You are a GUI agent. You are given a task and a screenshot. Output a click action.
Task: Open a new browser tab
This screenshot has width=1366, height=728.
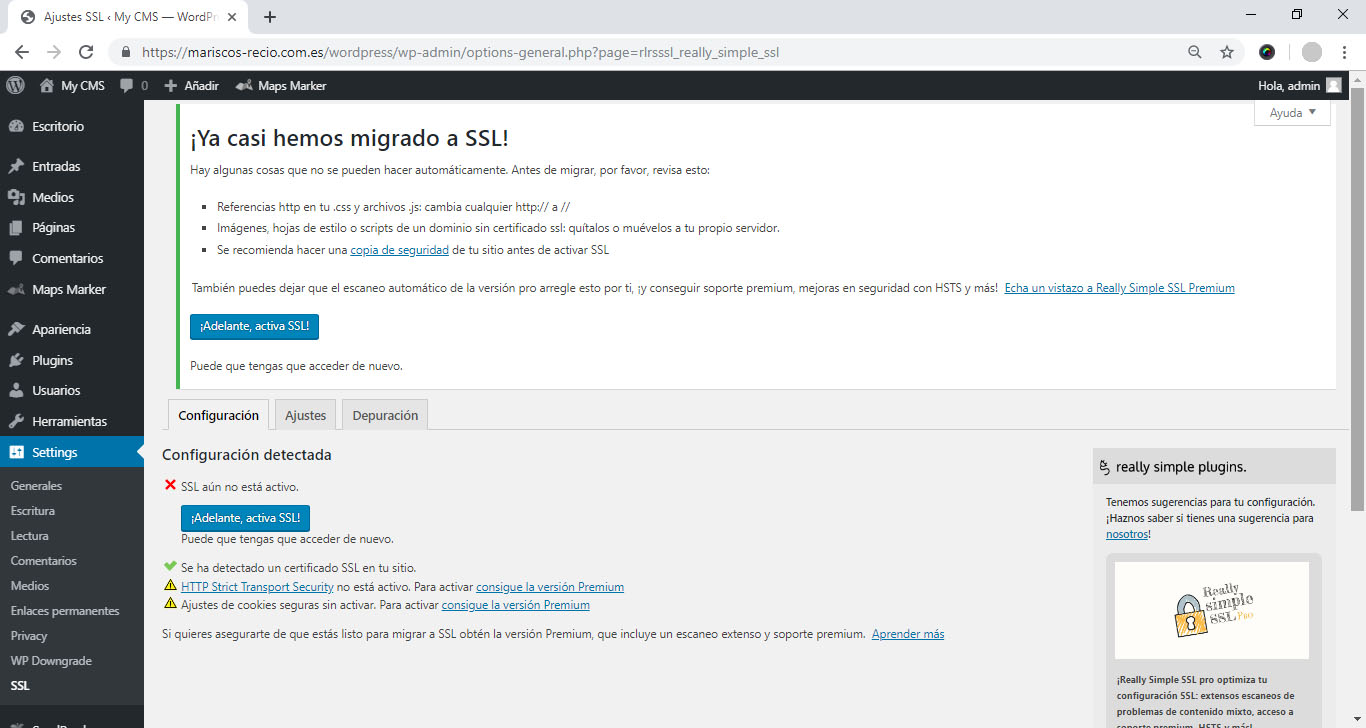pyautogui.click(x=270, y=17)
